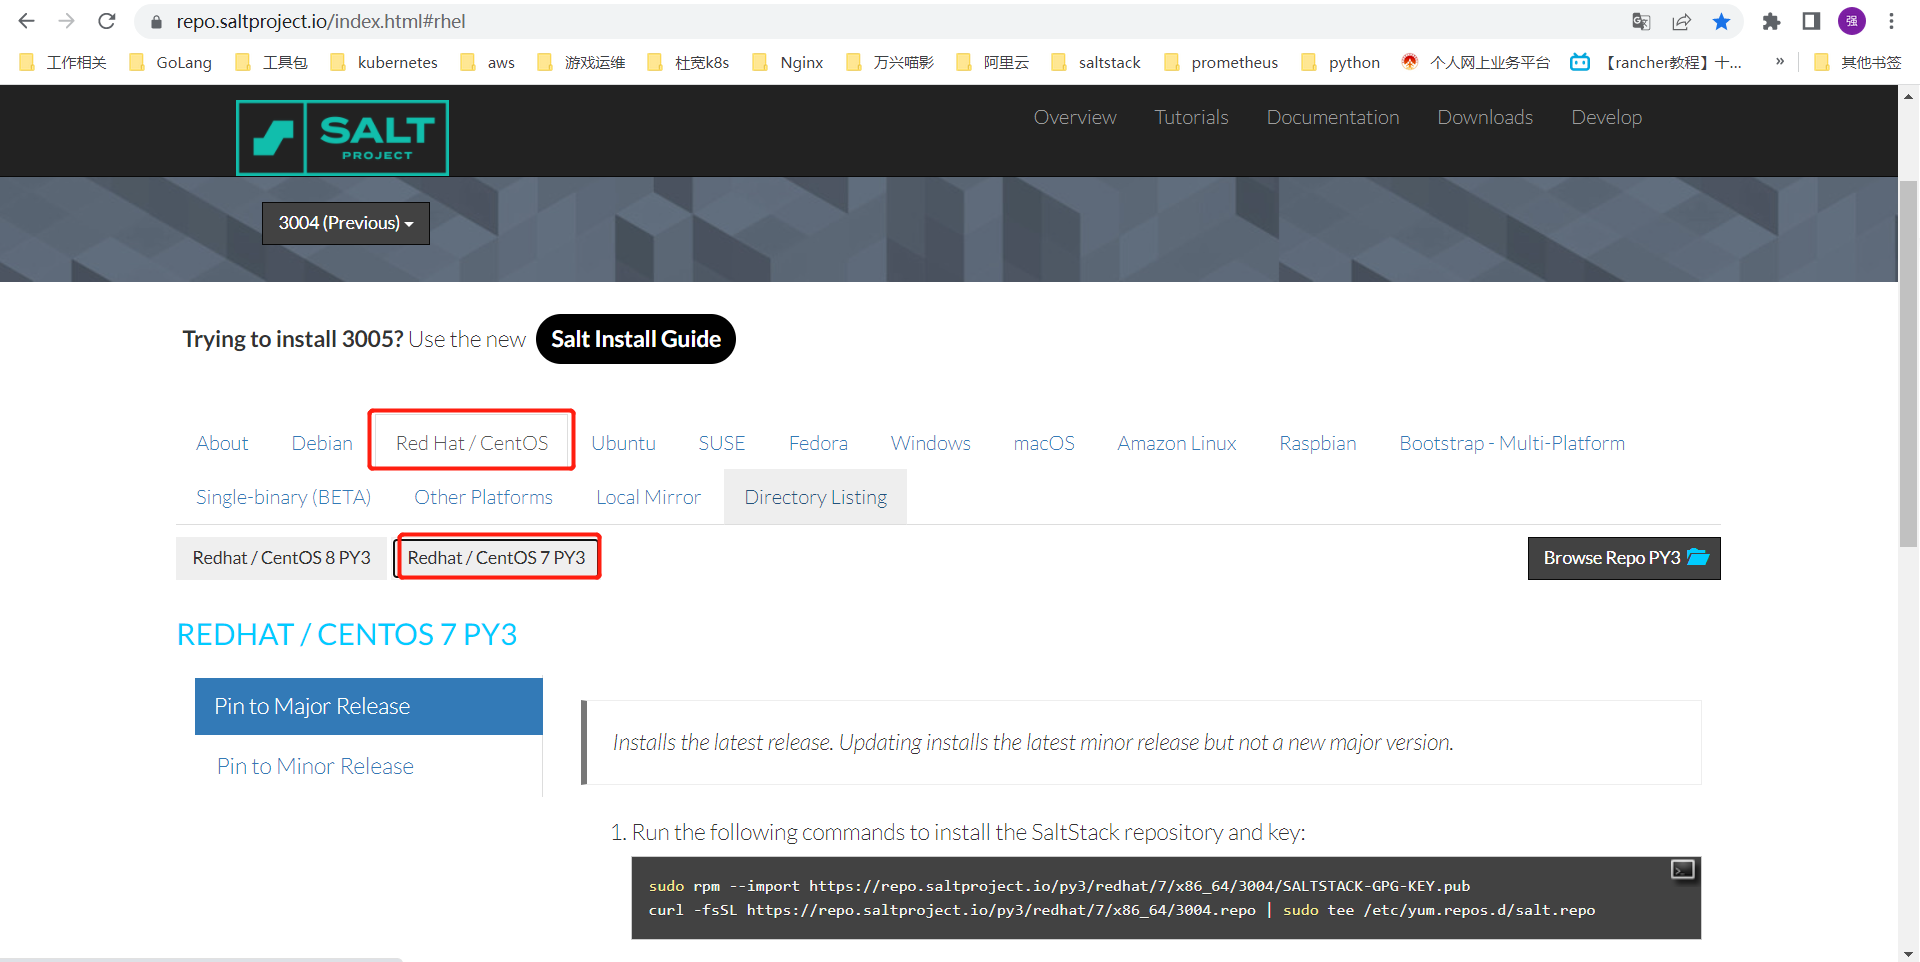Open the purple profile avatar
This screenshot has width=1920, height=962.
[x=1852, y=21]
